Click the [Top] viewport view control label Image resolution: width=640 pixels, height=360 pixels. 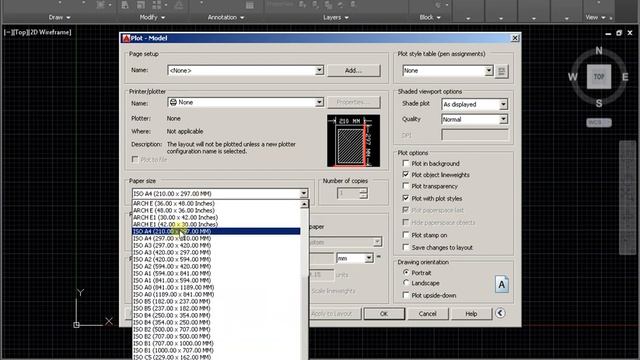click(x=20, y=32)
